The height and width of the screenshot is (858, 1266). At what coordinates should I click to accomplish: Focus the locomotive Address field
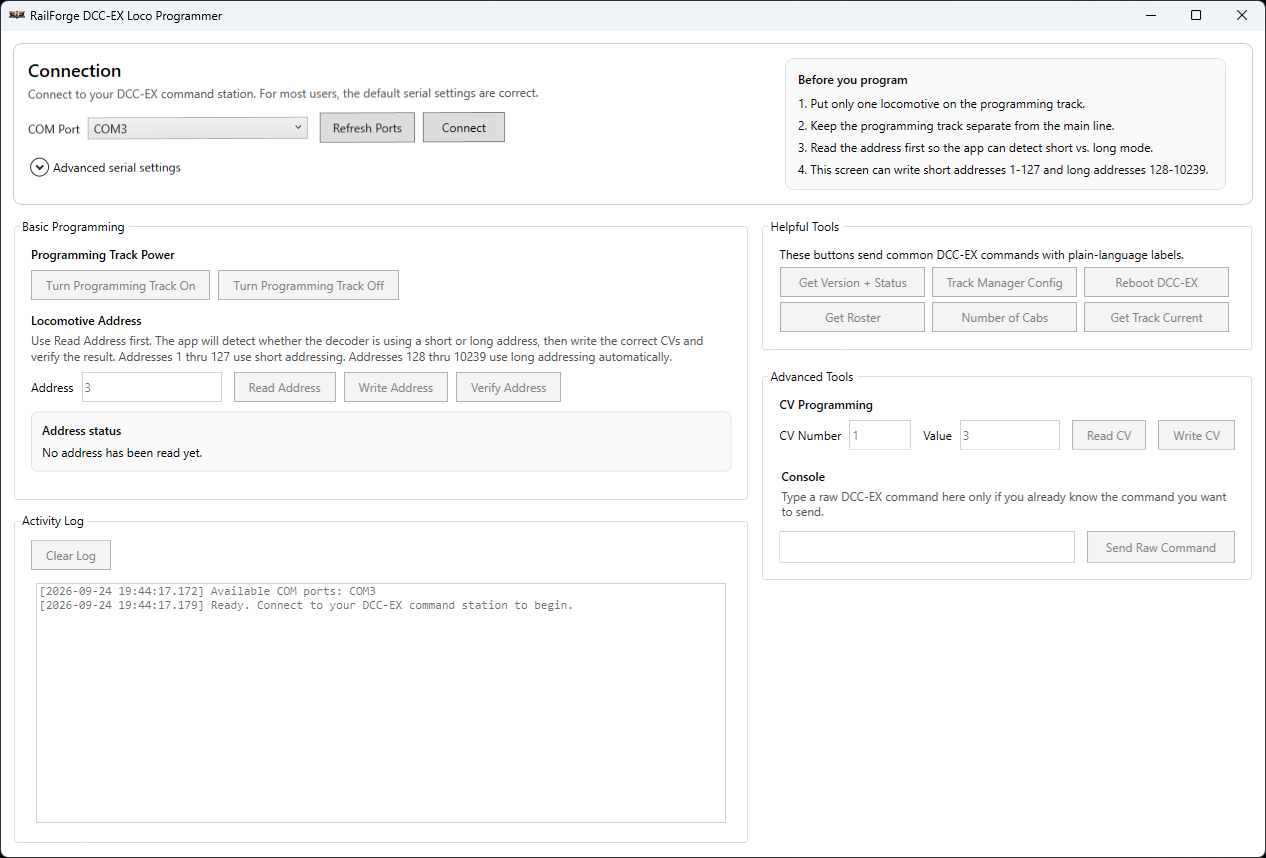coord(151,387)
